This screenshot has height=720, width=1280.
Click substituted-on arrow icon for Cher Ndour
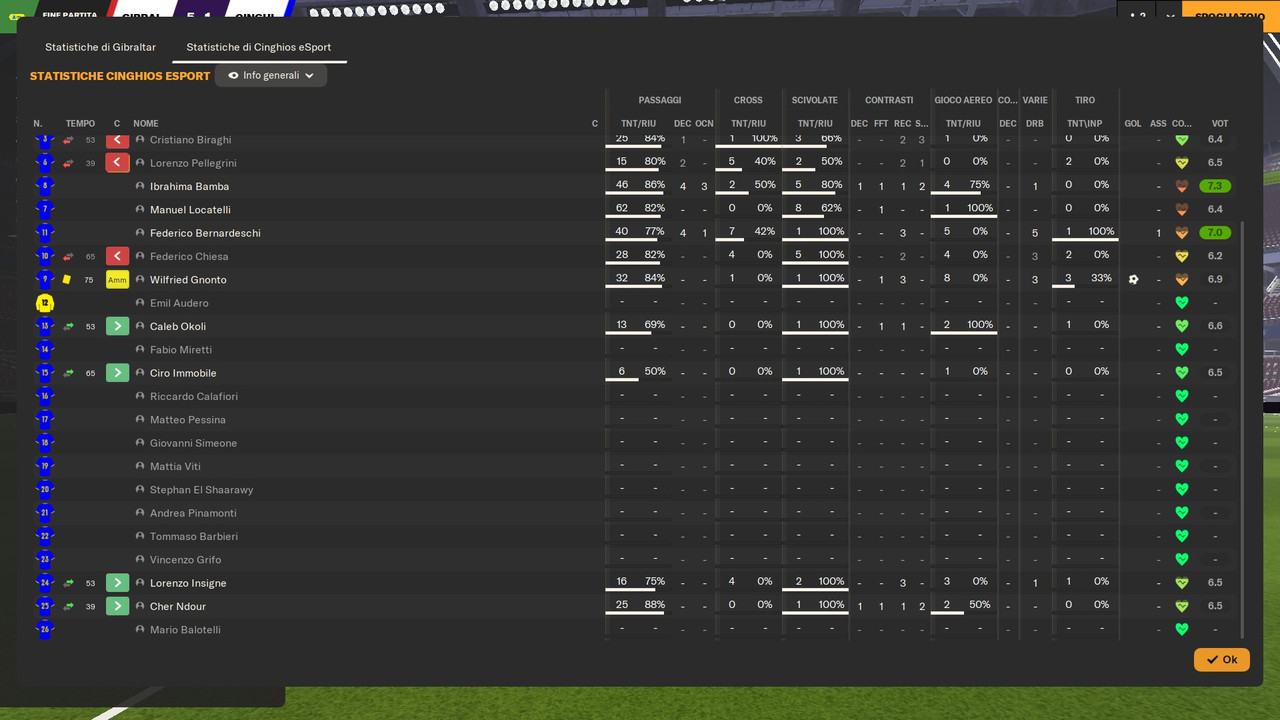click(117, 606)
